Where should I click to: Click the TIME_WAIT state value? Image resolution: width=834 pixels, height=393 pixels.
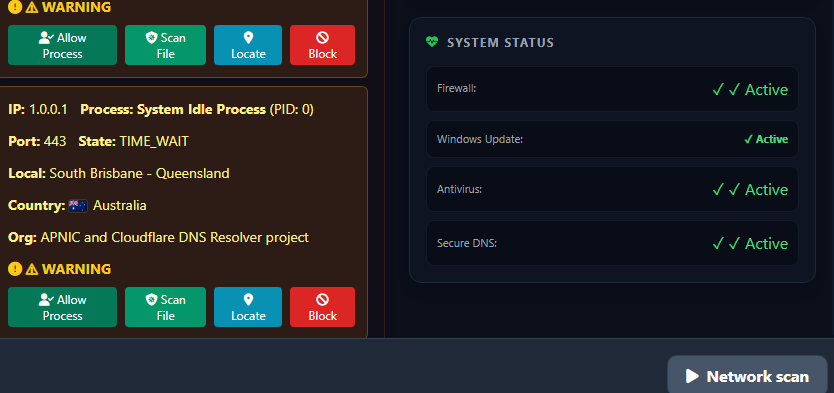[154, 141]
